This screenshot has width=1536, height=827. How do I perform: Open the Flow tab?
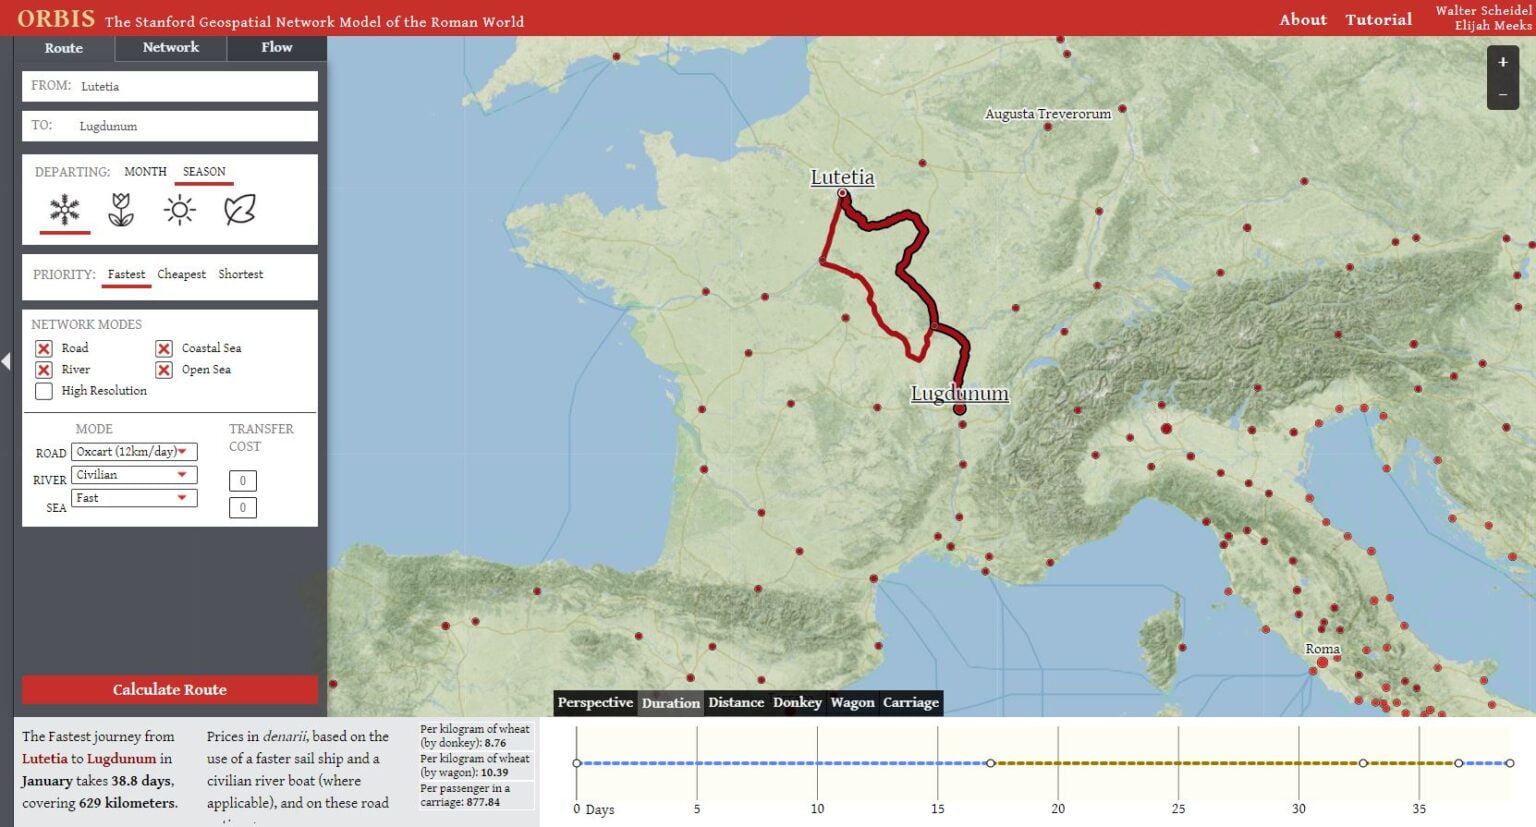(276, 47)
